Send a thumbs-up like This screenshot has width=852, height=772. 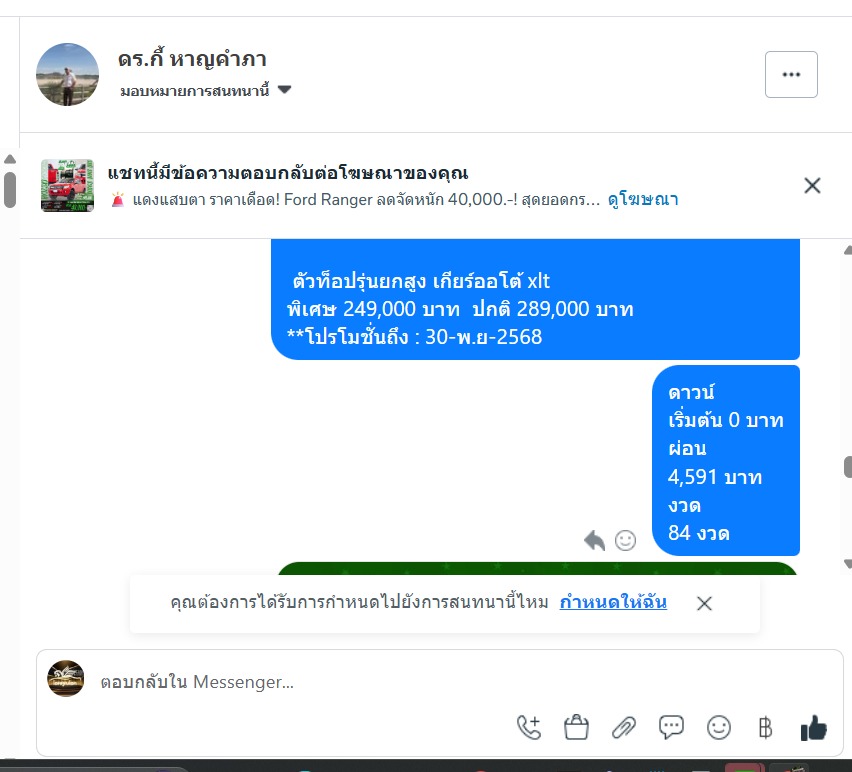tap(813, 727)
